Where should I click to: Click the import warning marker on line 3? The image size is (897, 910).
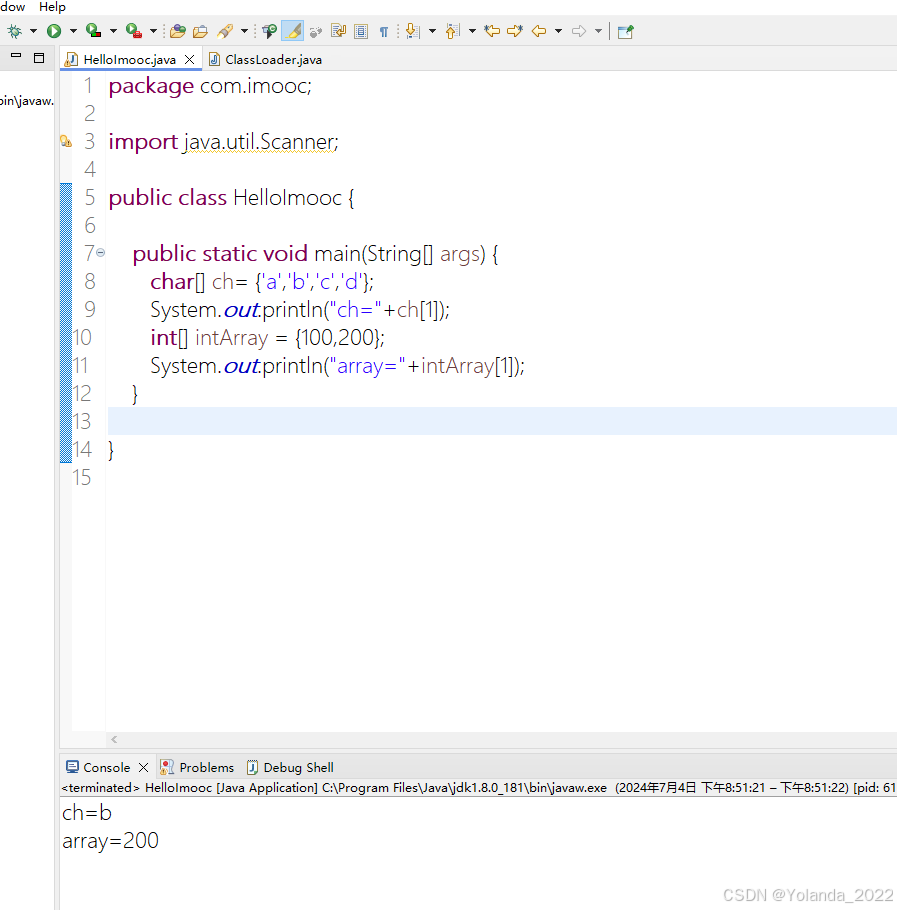click(x=66, y=141)
